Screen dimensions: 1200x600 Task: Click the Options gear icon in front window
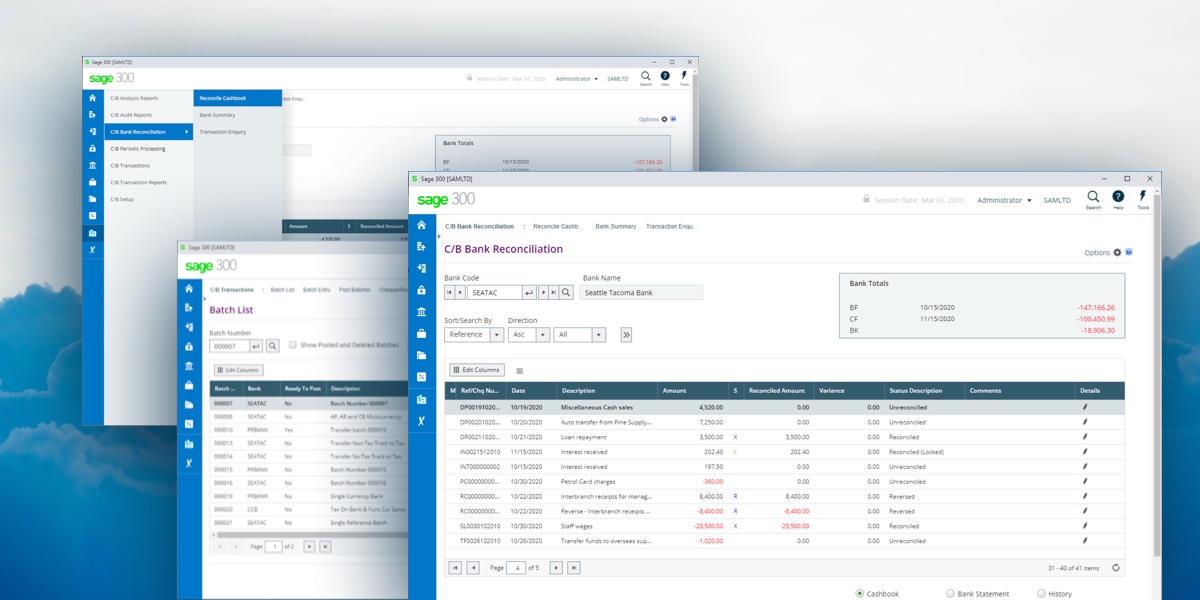tap(1117, 253)
